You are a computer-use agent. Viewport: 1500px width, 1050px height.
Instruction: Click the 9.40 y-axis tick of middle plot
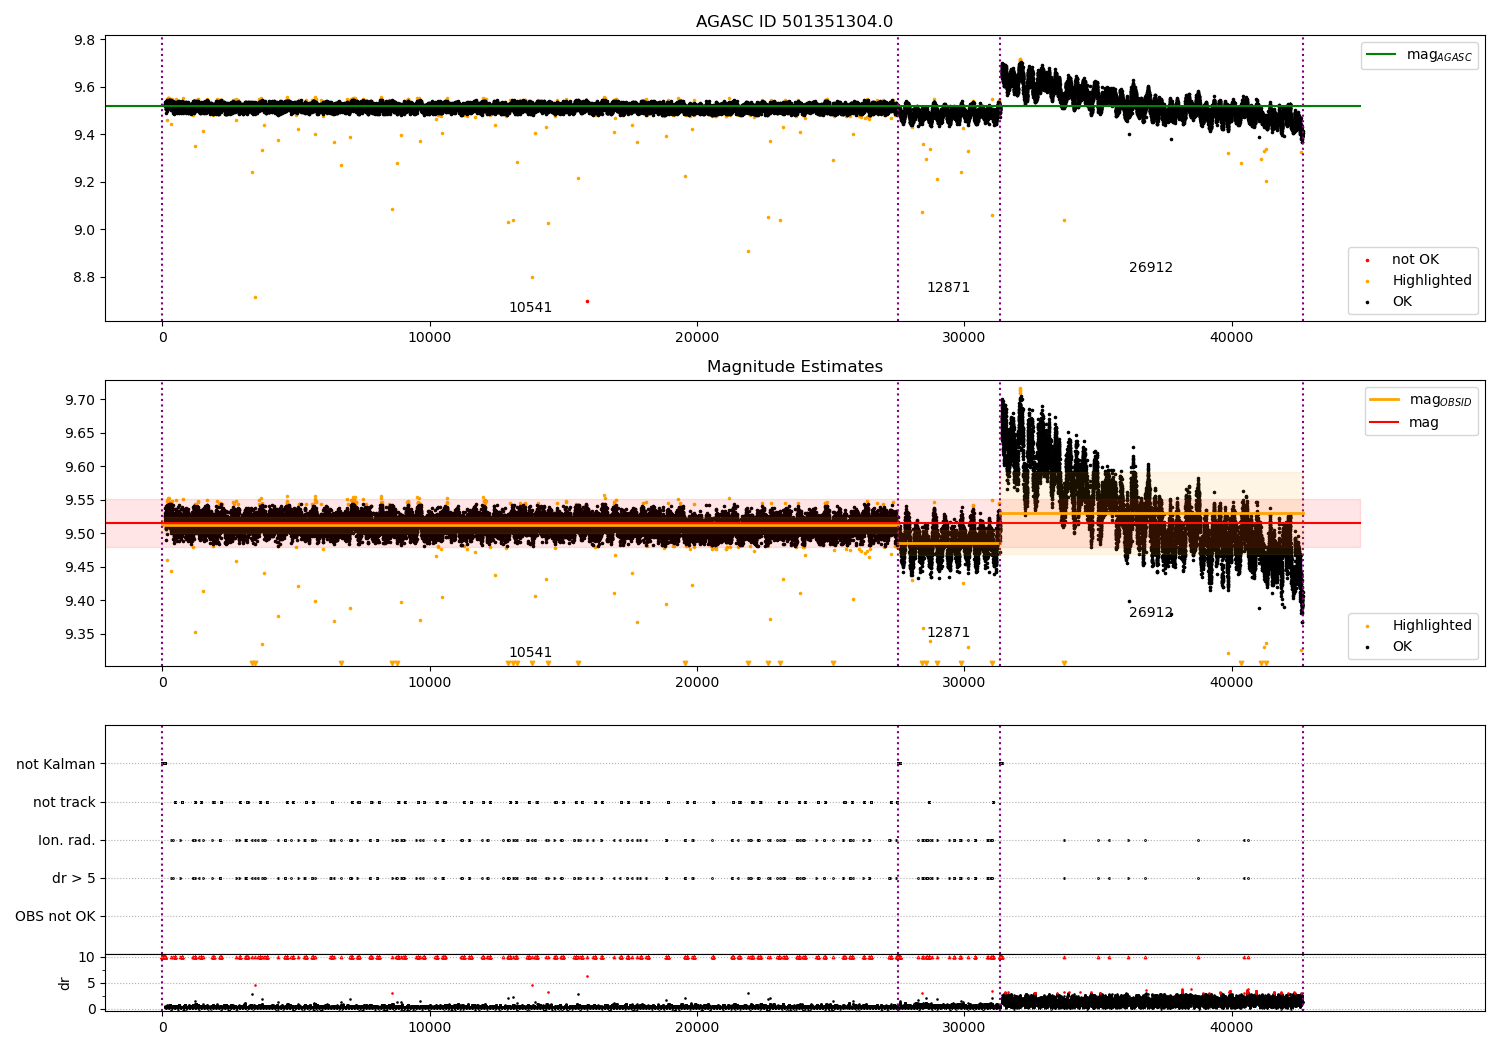(80, 601)
